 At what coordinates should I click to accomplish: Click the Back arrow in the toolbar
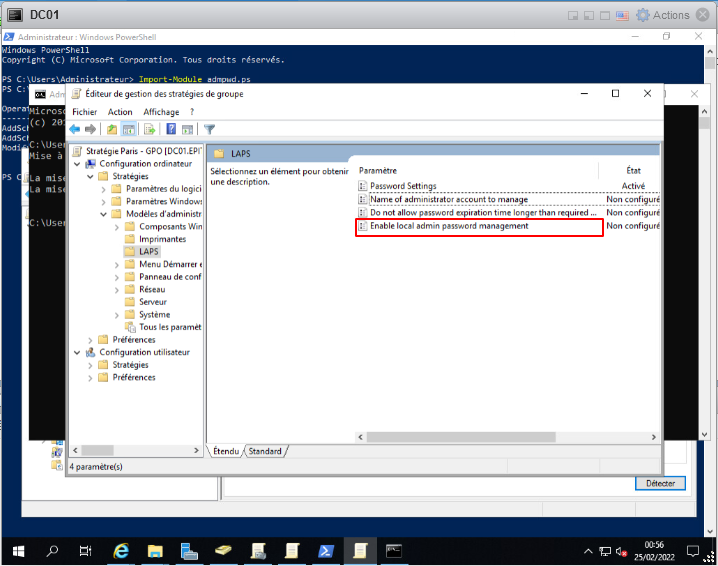tap(74, 129)
